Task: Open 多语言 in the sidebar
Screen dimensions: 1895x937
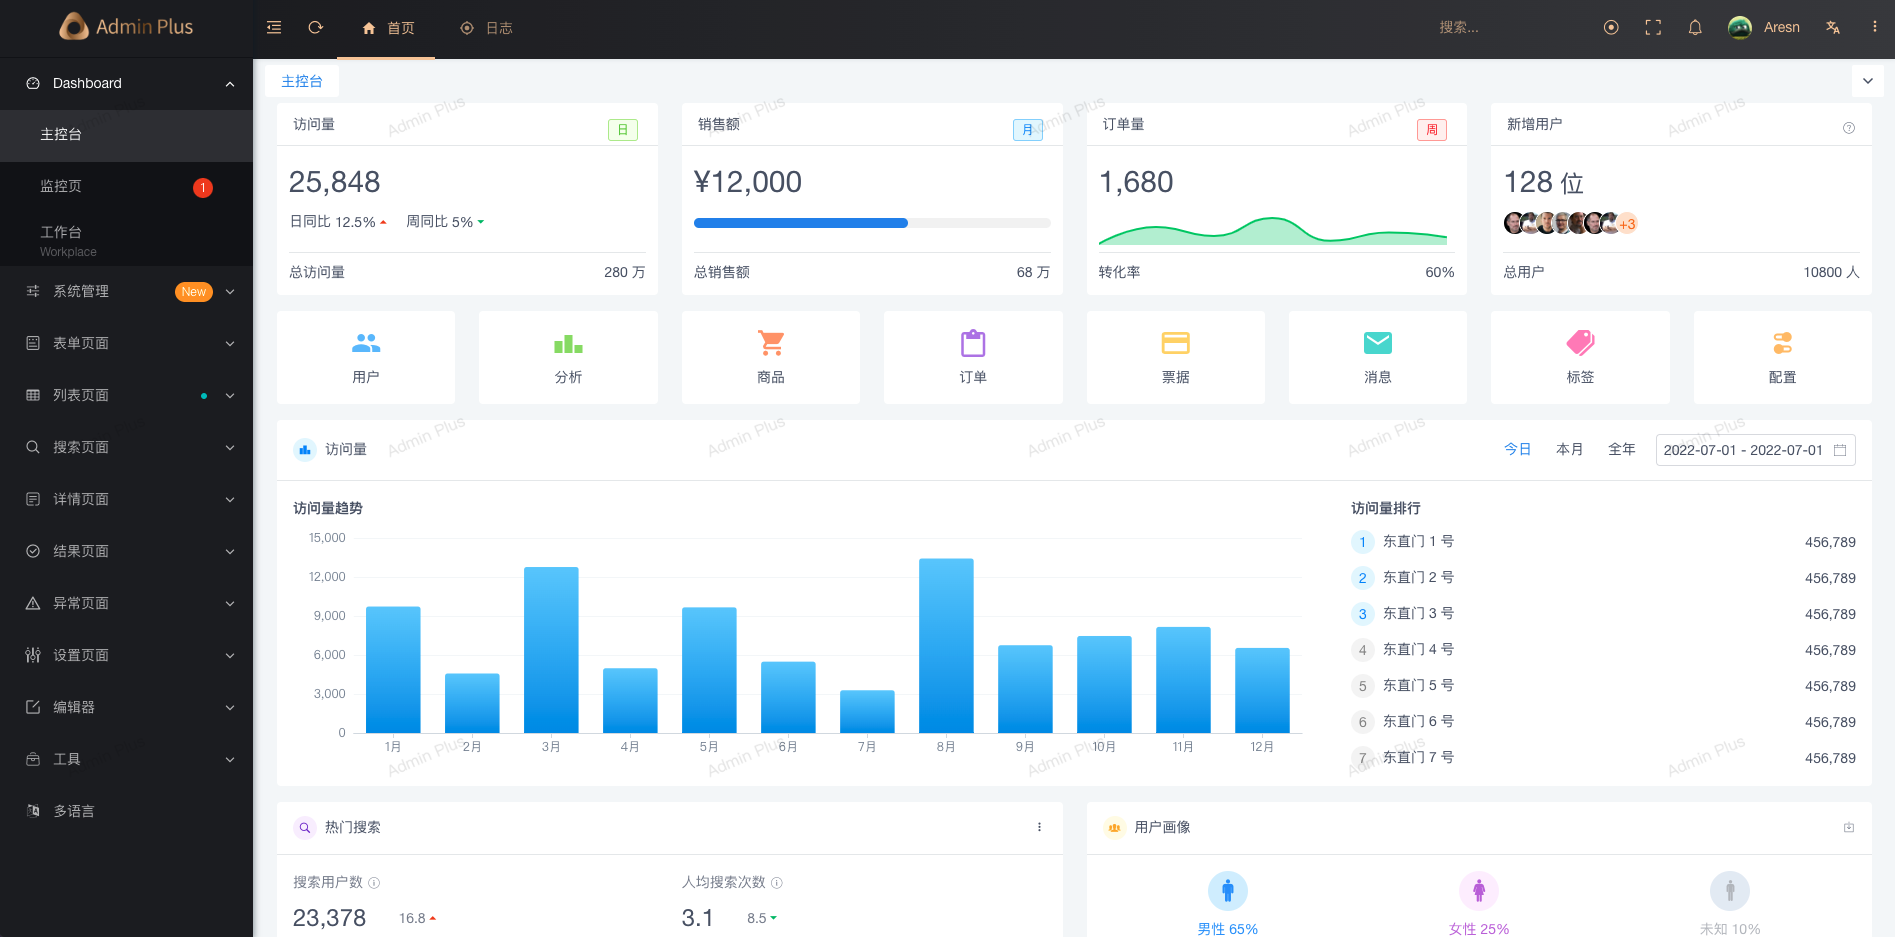Action: (126, 812)
